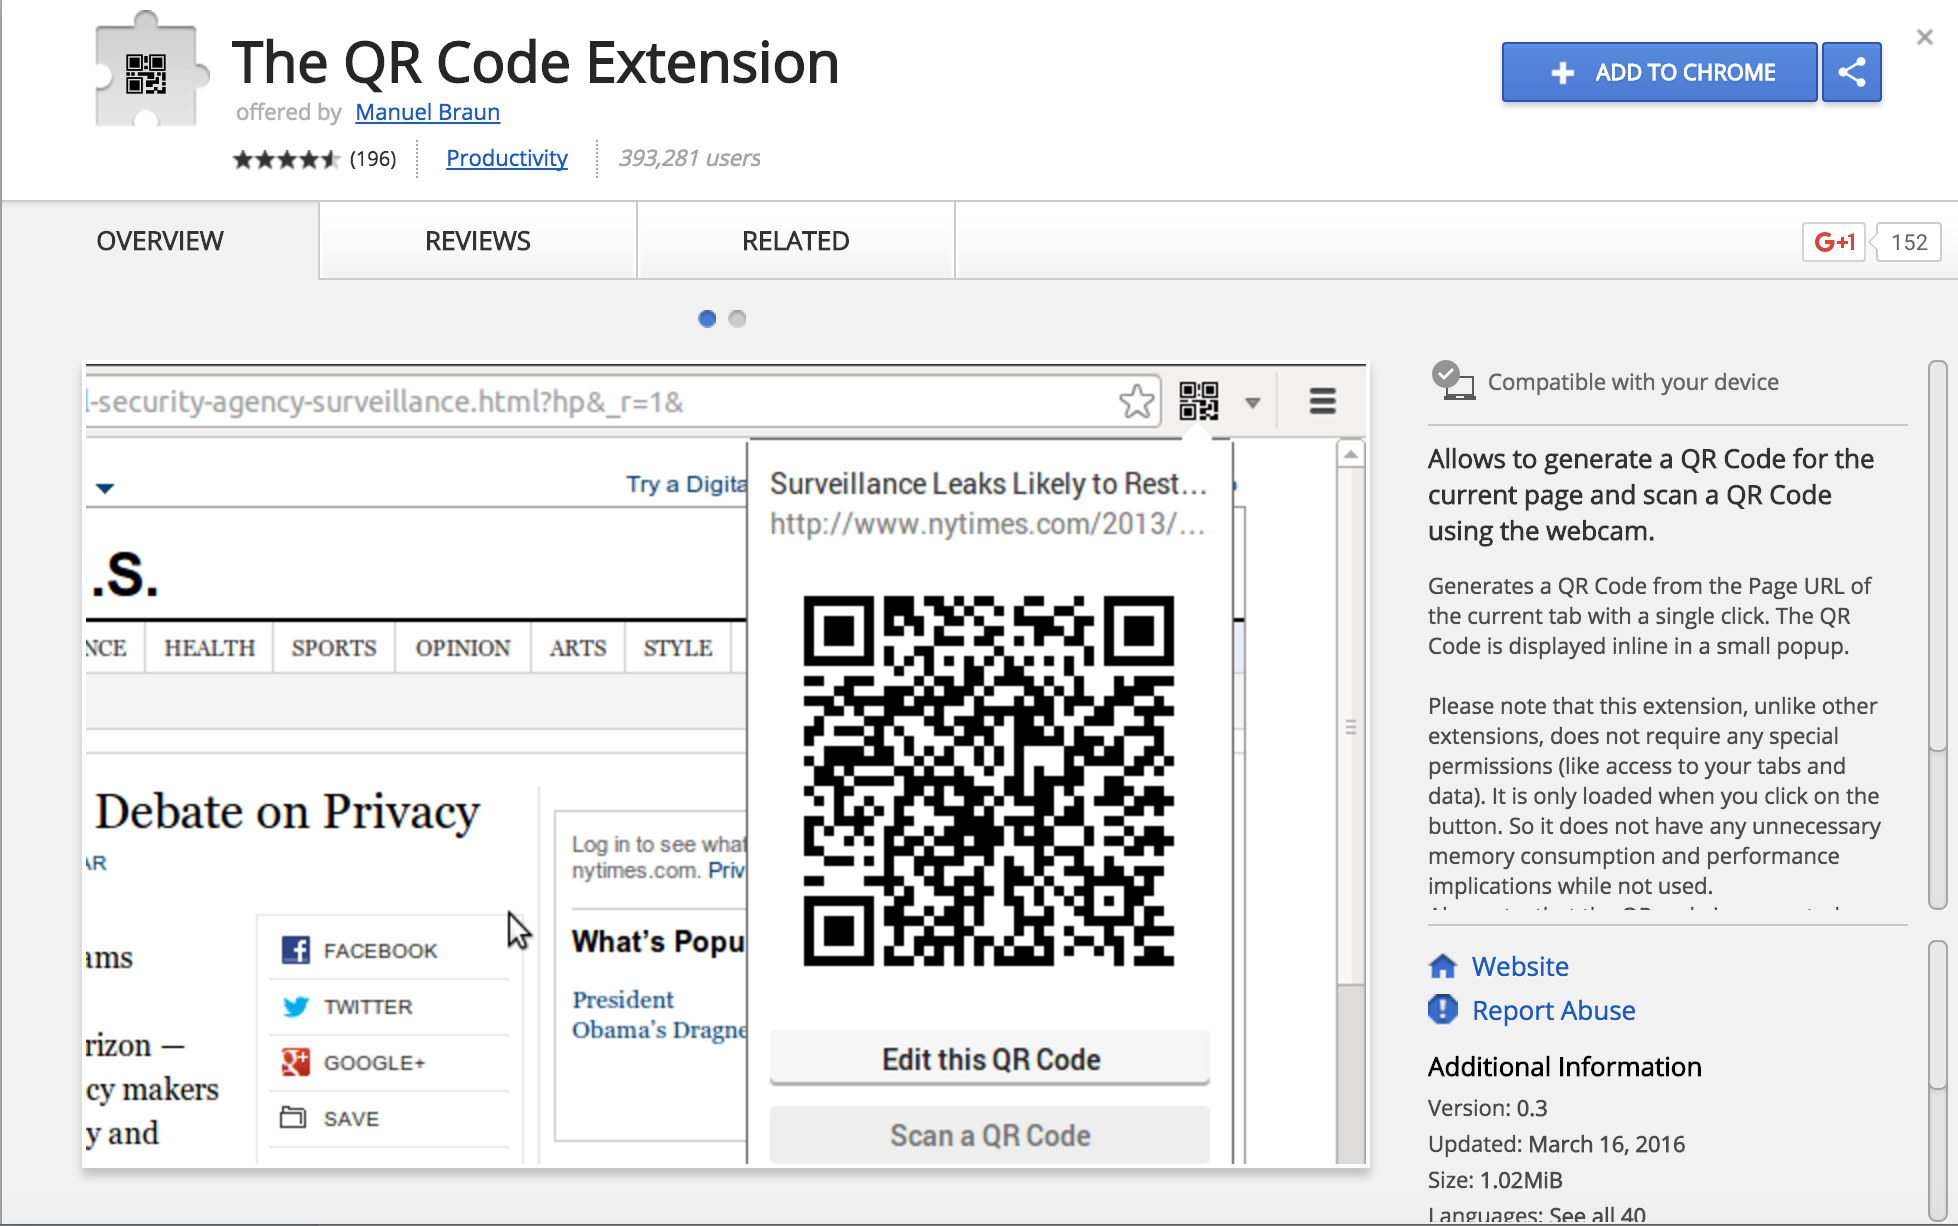Viewport: 1958px width, 1226px height.
Task: Open the Productivity category link
Action: (x=506, y=158)
